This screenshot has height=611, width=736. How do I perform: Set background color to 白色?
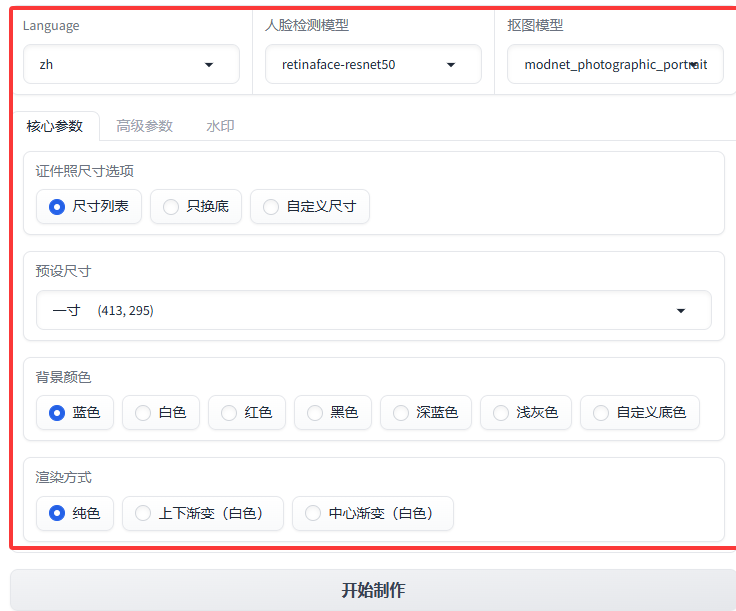click(161, 412)
